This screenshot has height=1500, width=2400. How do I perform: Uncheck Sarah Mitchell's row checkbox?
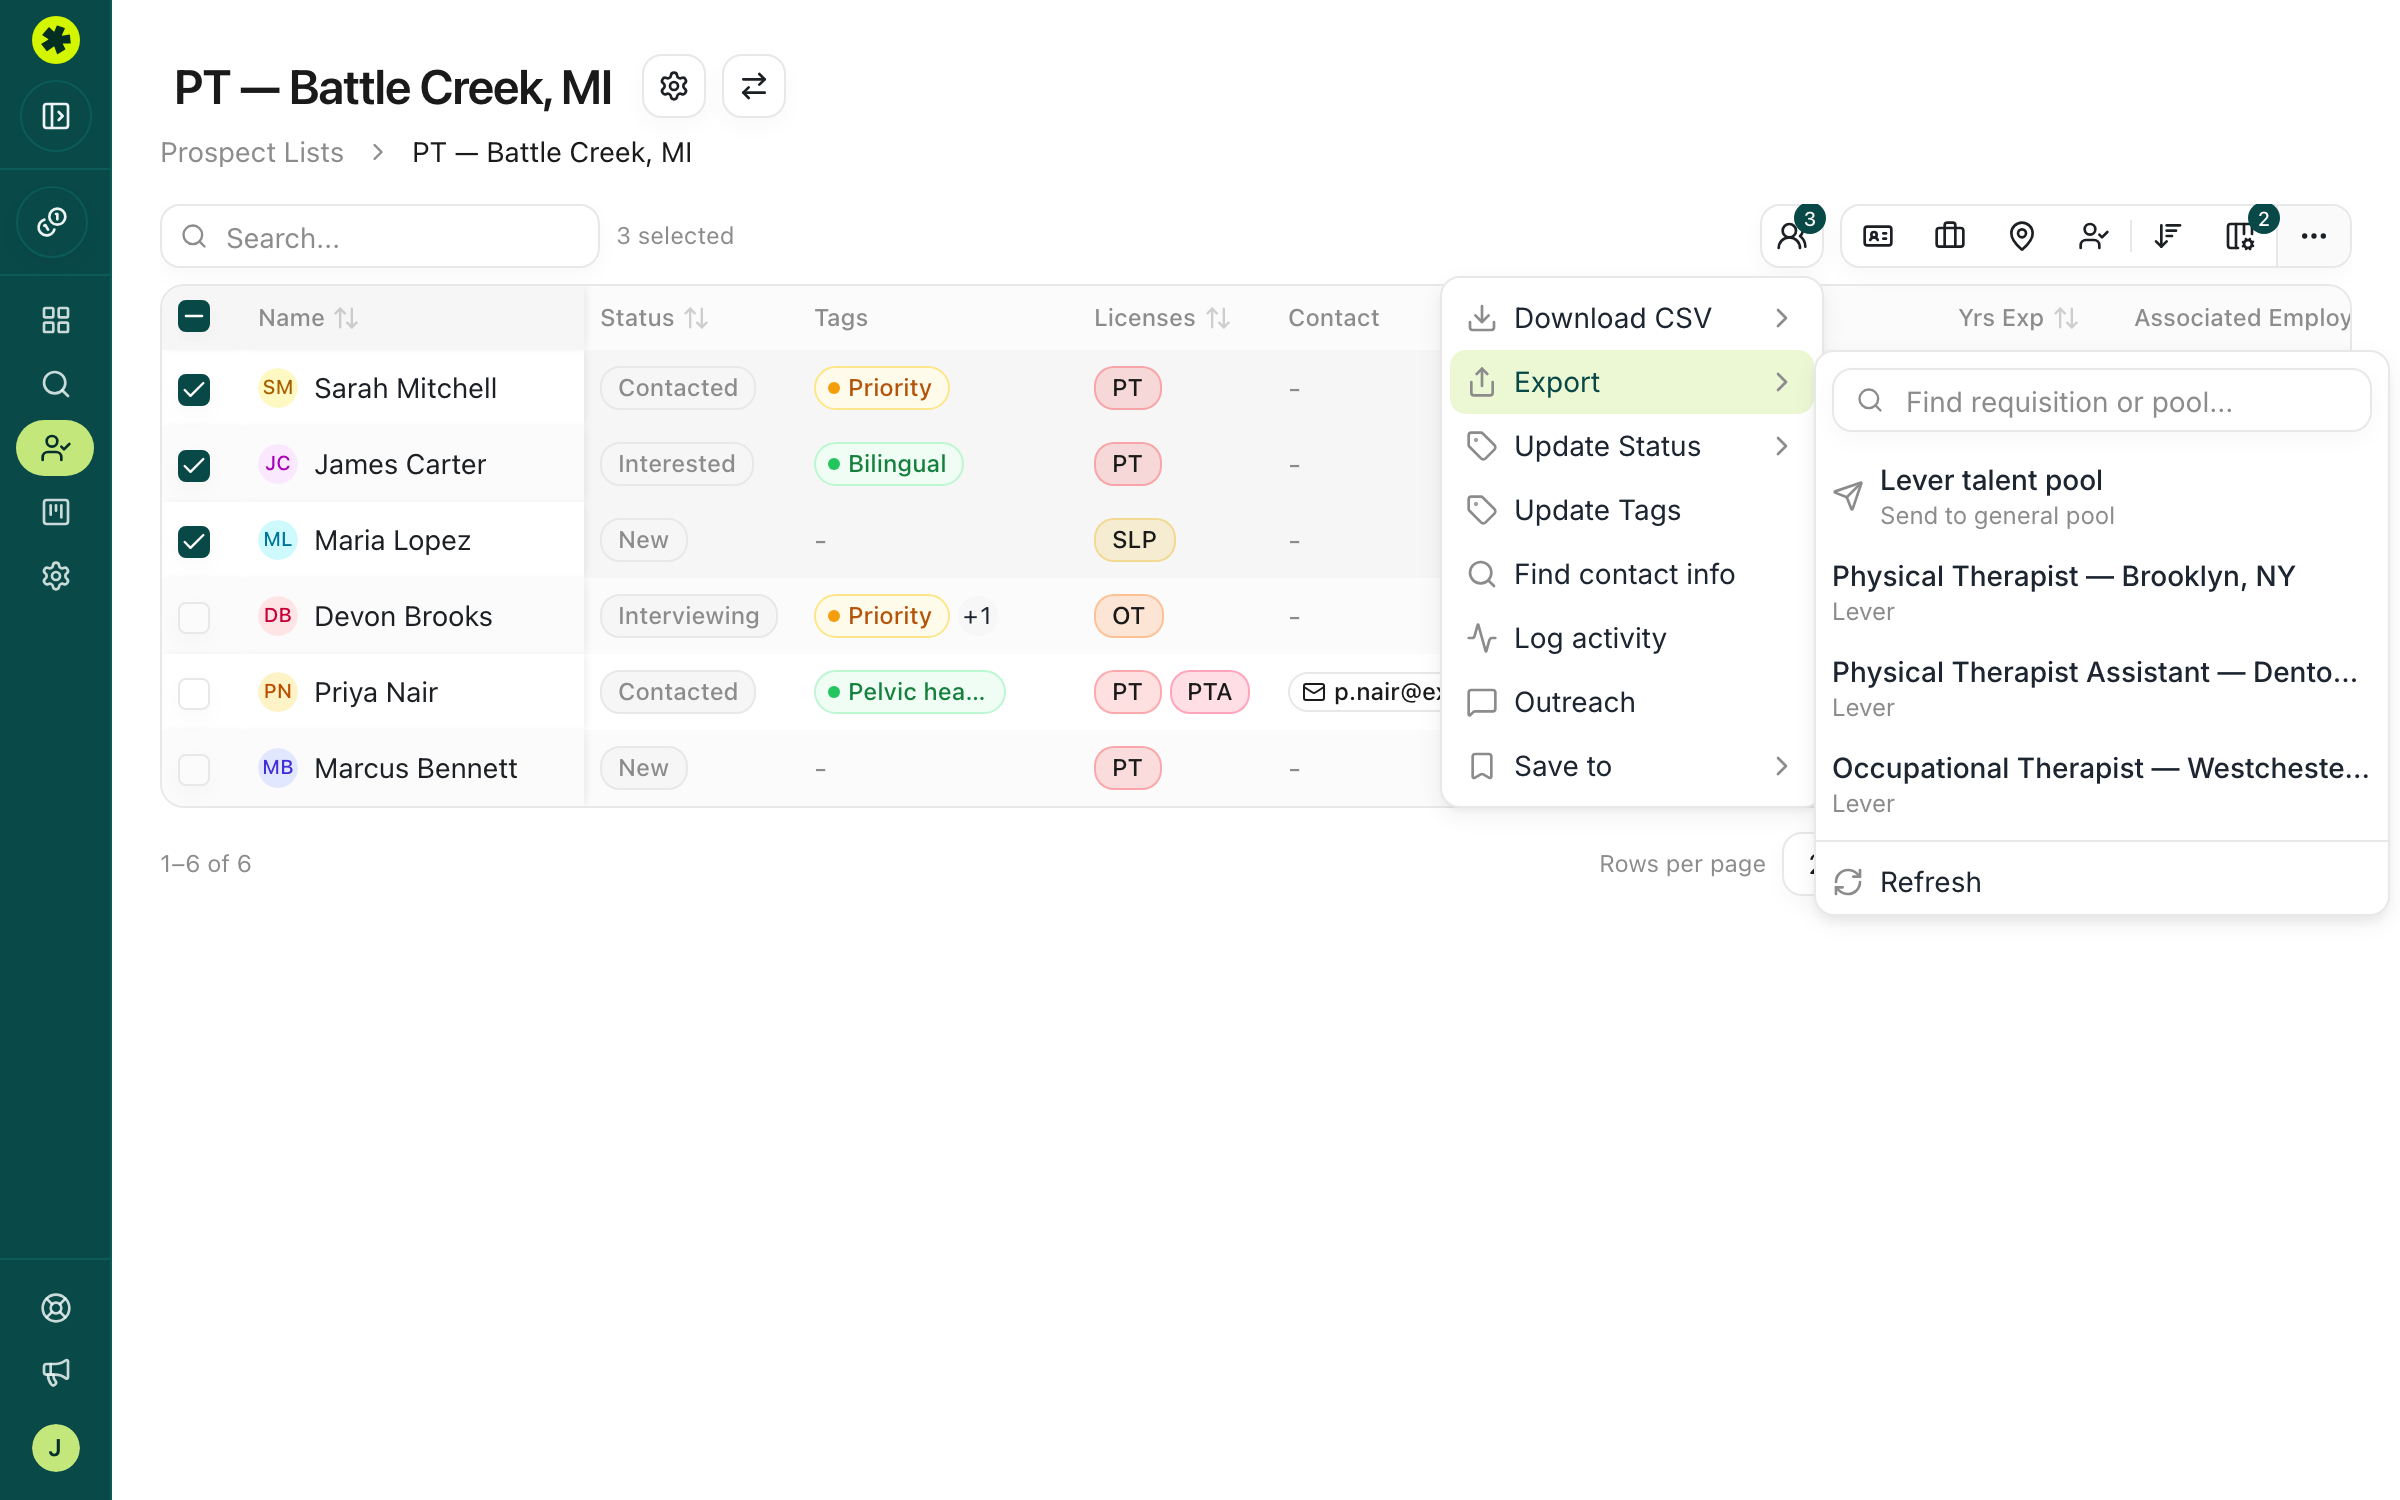point(194,389)
